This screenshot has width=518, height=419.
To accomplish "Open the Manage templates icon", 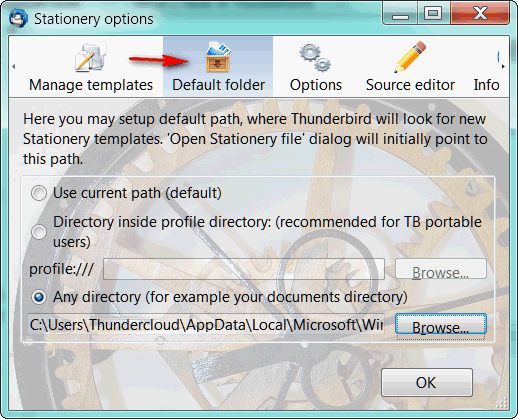I will [91, 57].
